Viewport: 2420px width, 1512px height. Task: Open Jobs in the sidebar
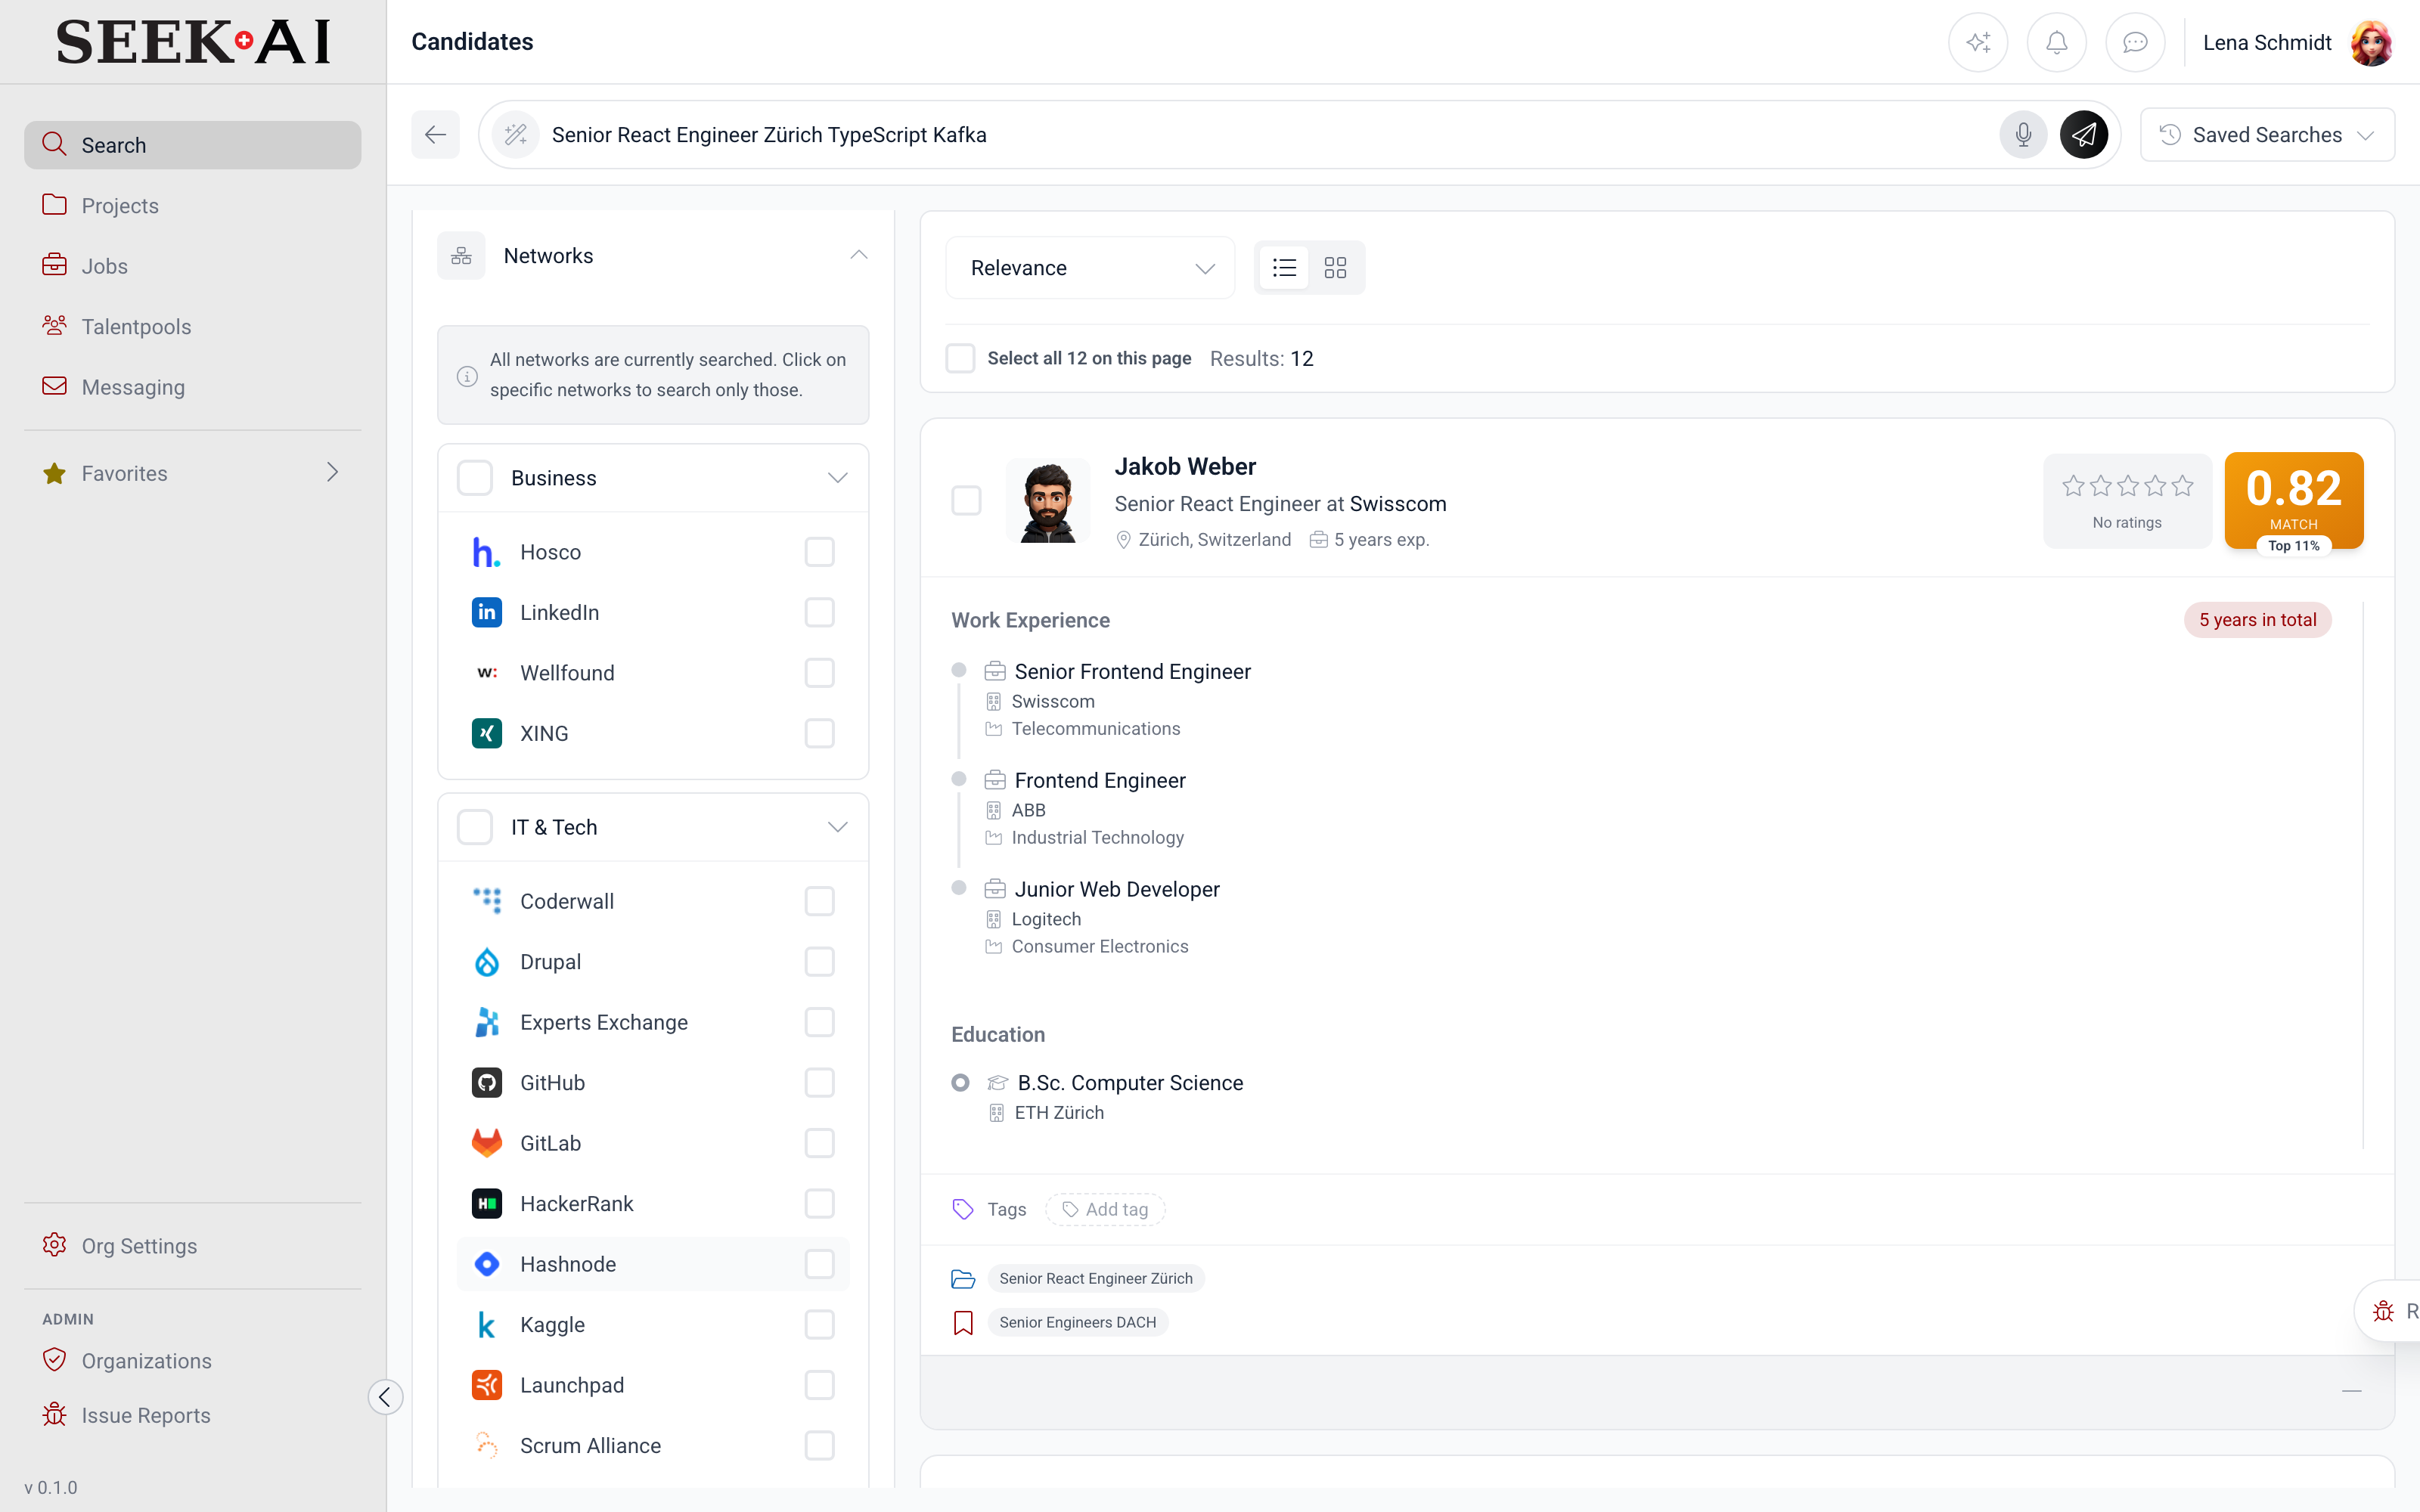click(192, 266)
